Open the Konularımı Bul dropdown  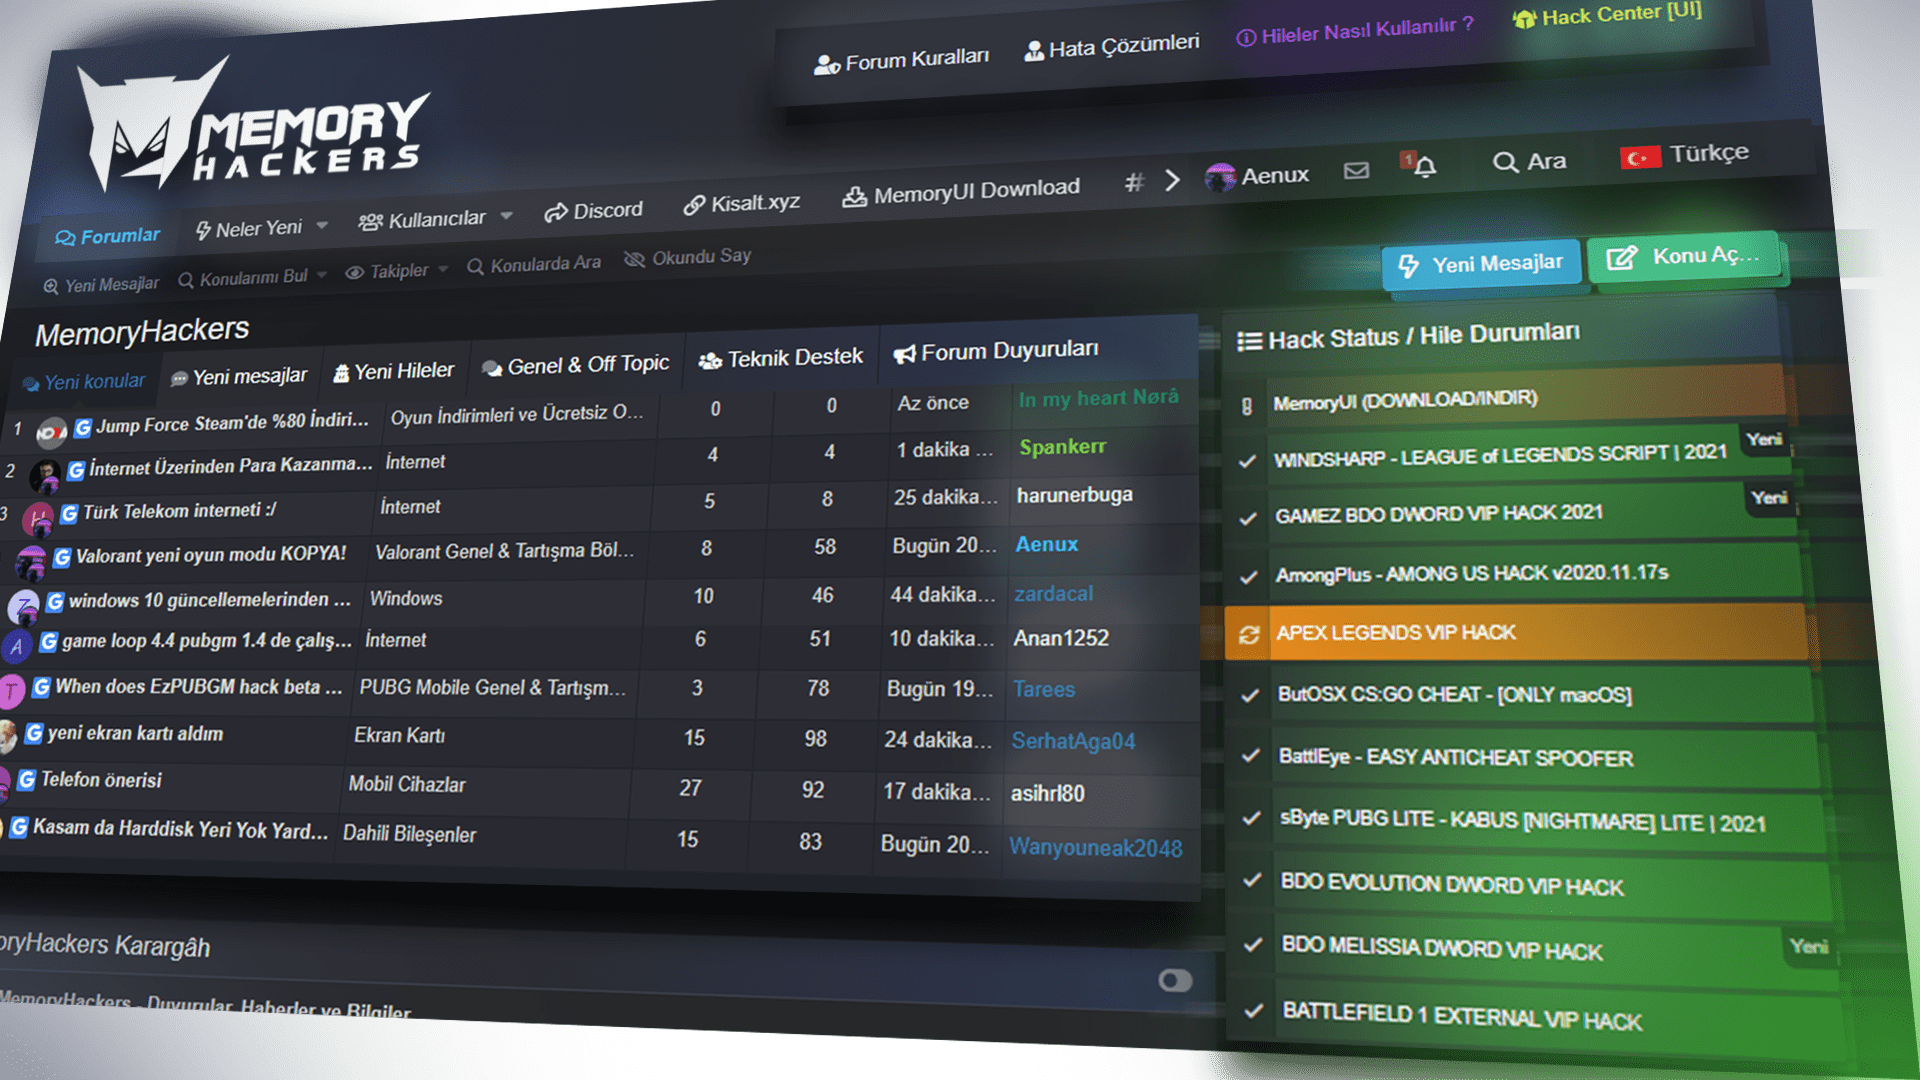coord(252,278)
